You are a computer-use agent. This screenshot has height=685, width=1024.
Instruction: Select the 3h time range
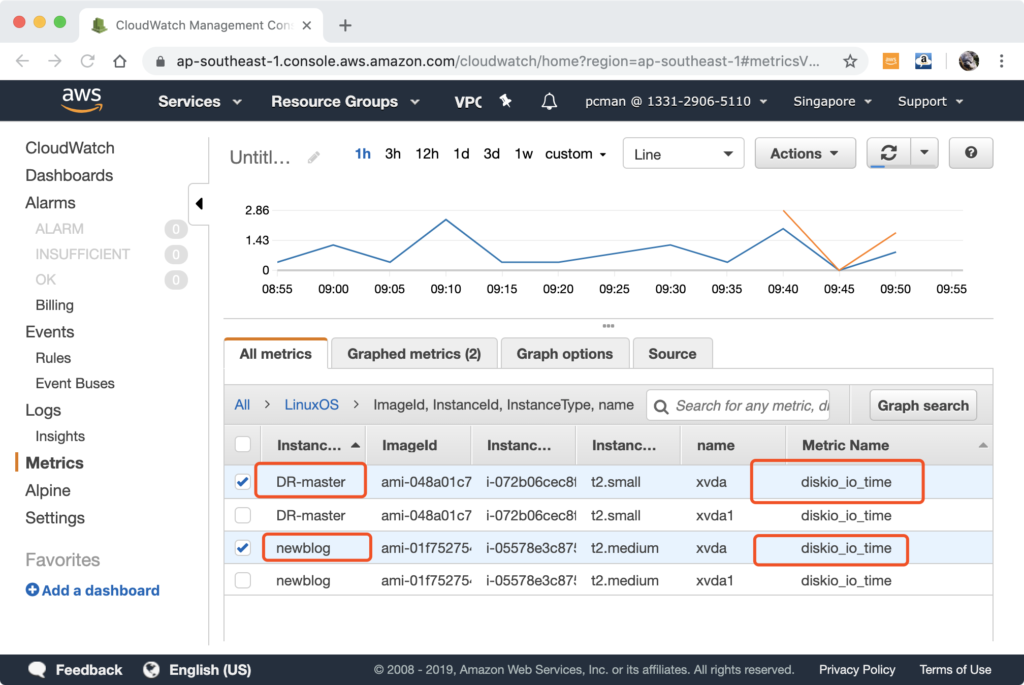392,154
